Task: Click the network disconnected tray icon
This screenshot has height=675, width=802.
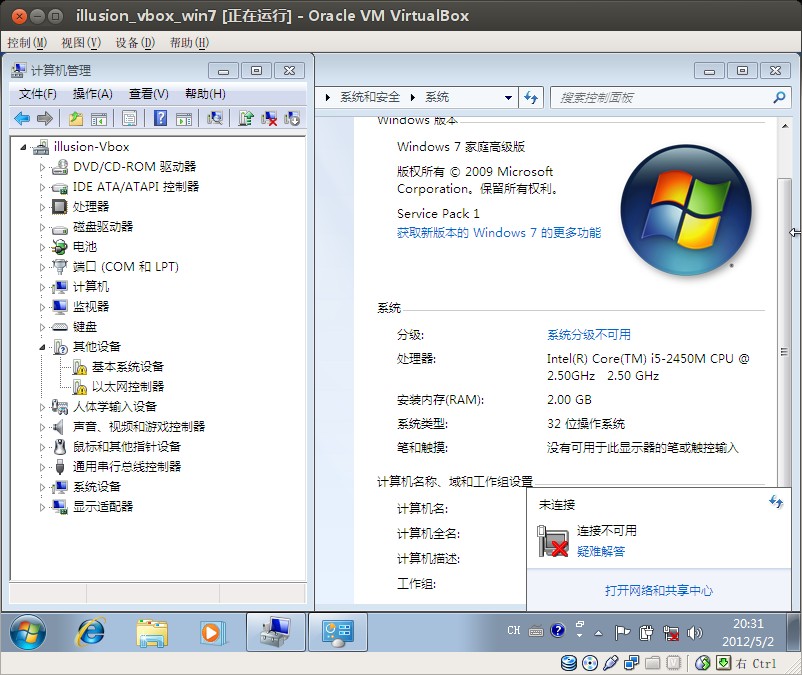Action: point(671,633)
